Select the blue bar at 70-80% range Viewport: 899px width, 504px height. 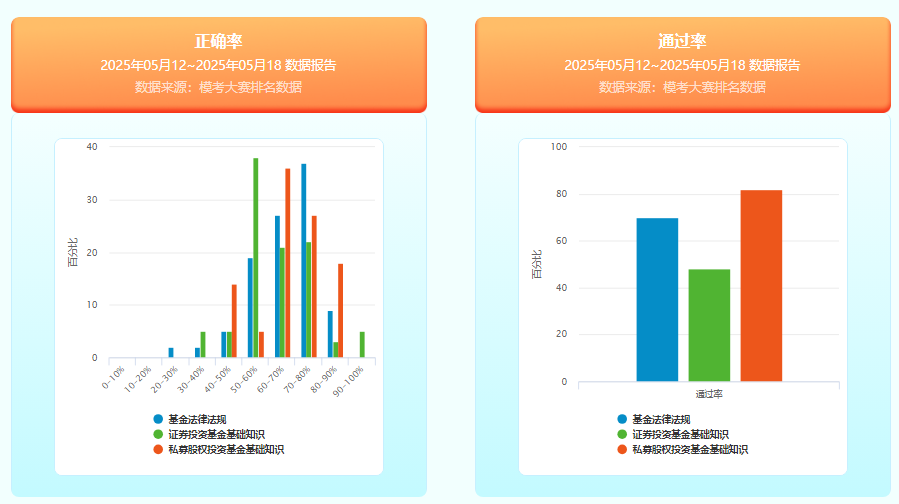[x=303, y=260]
